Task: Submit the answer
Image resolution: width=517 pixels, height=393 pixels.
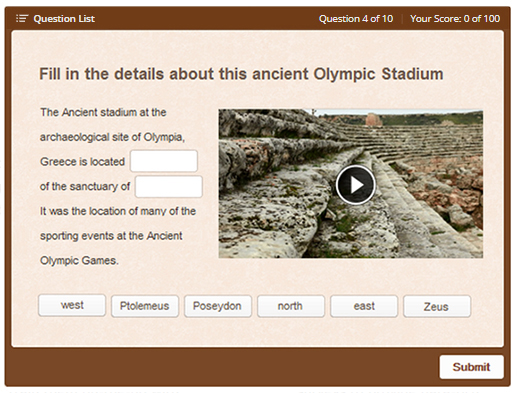Action: (x=471, y=367)
